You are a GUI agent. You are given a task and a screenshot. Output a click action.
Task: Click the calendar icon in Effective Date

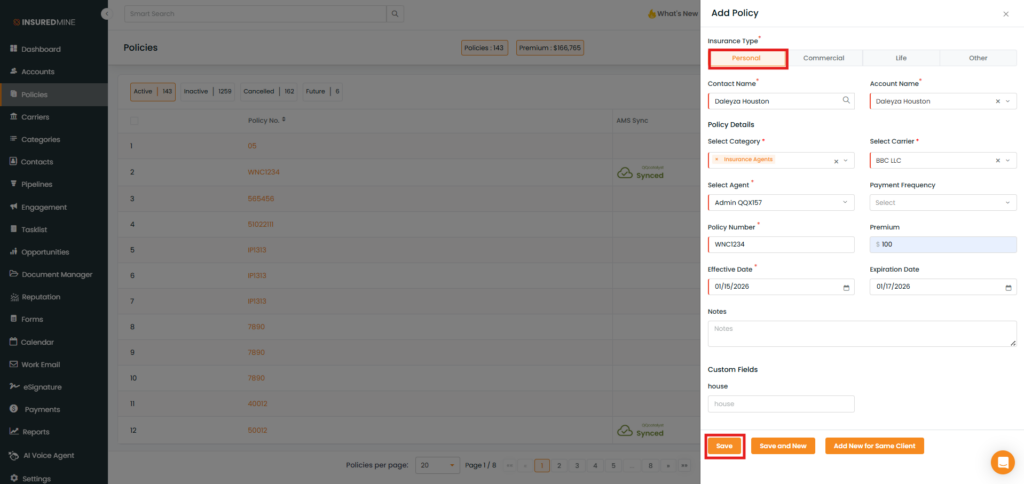[846, 287]
